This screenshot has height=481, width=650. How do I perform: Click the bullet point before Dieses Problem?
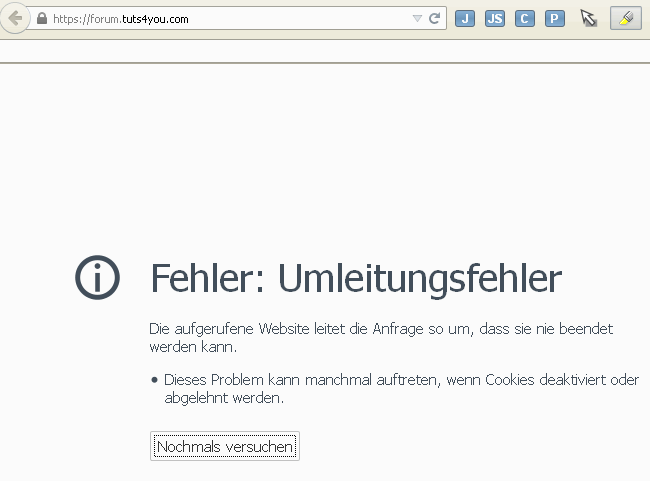pos(154,380)
